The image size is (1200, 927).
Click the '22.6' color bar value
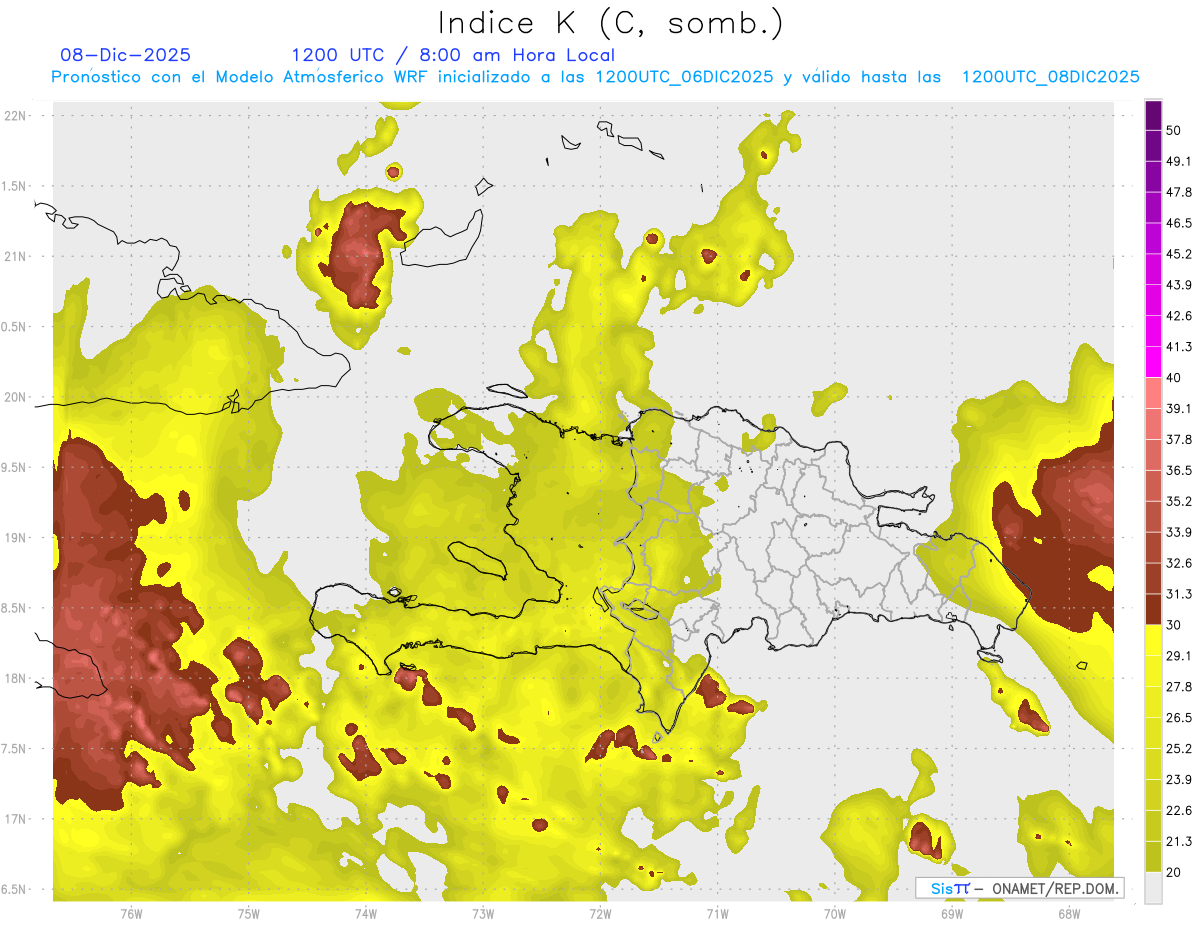(1179, 811)
